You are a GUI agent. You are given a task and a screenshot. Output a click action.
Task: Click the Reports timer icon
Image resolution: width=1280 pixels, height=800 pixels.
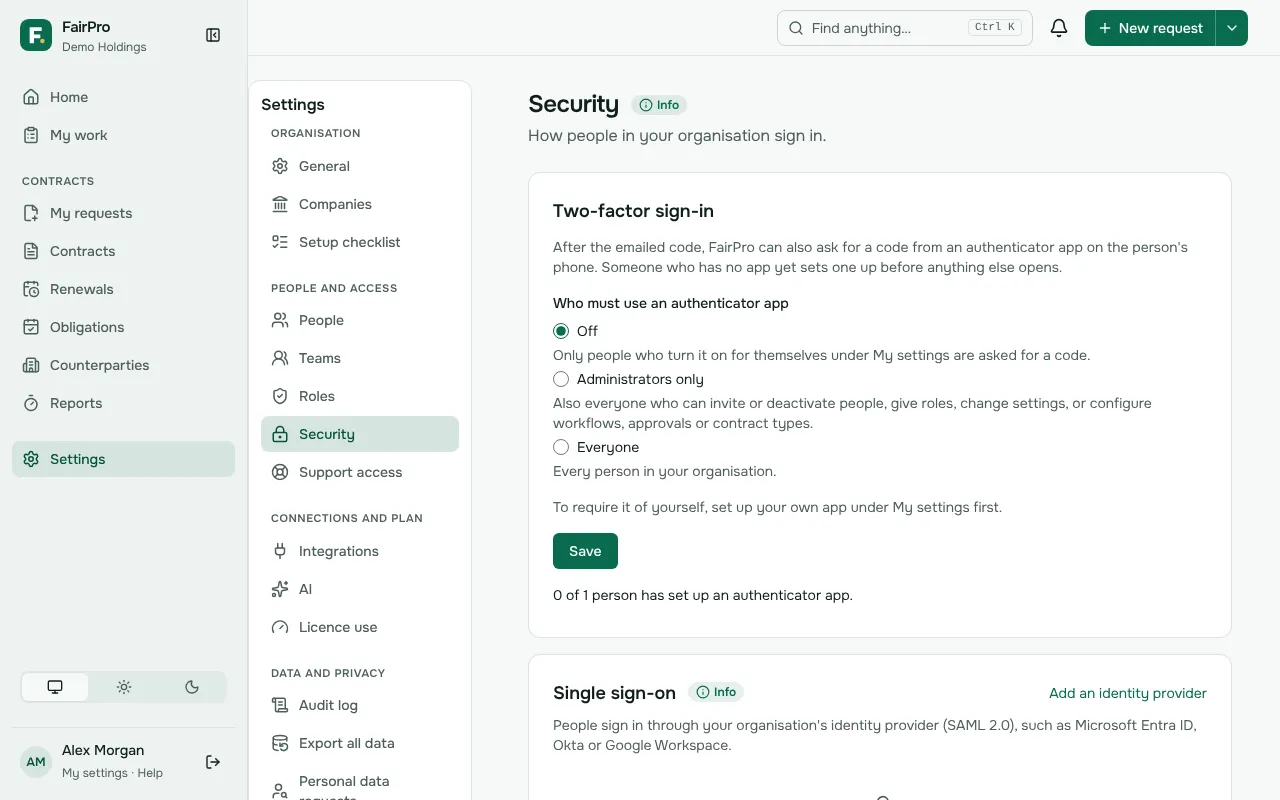31,403
